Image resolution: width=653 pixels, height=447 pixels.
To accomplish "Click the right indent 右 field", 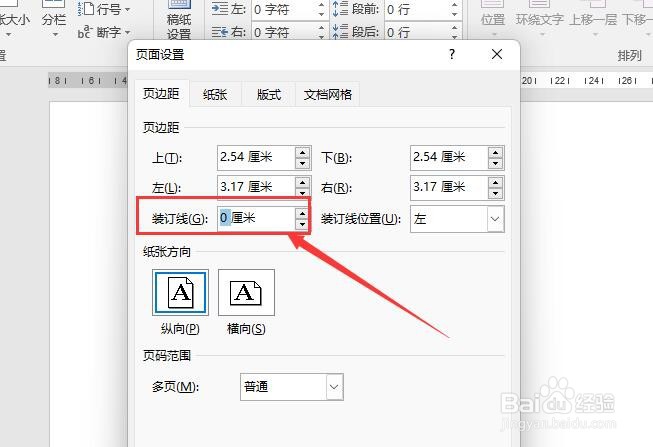I will pyautogui.click(x=285, y=32).
